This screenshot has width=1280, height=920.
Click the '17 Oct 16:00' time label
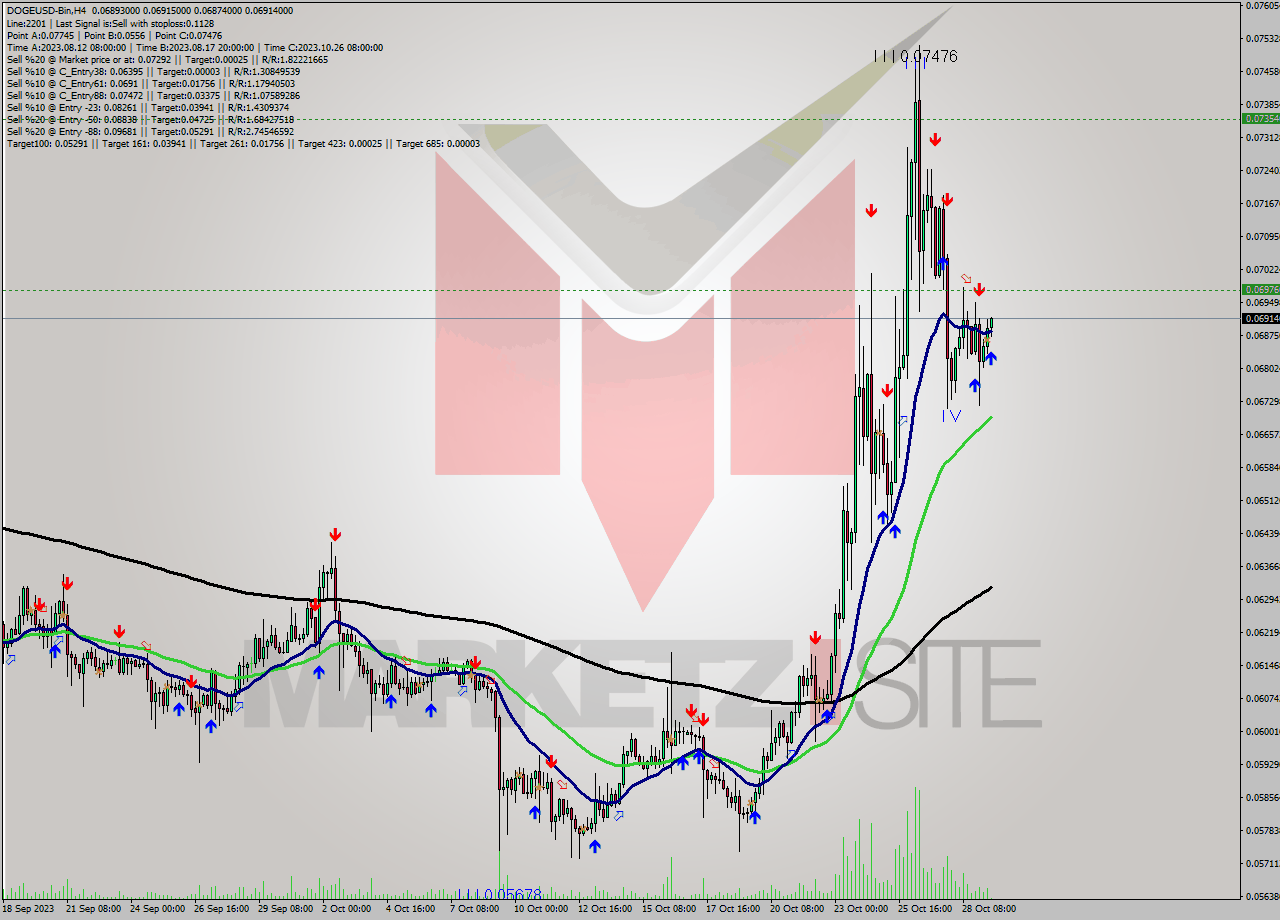[x=733, y=909]
